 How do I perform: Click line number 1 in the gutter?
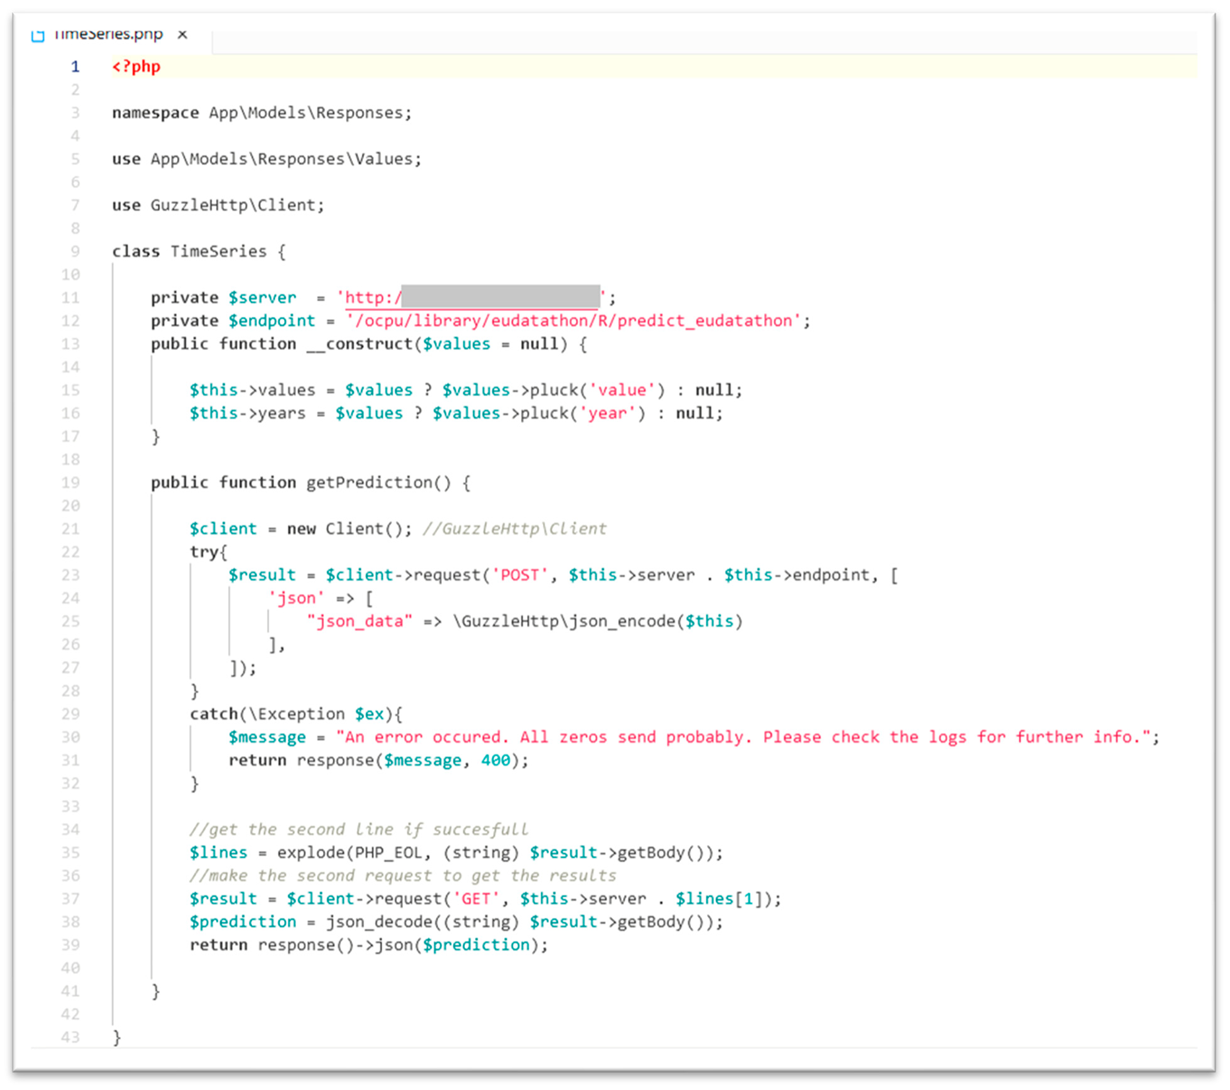pyautogui.click(x=74, y=67)
